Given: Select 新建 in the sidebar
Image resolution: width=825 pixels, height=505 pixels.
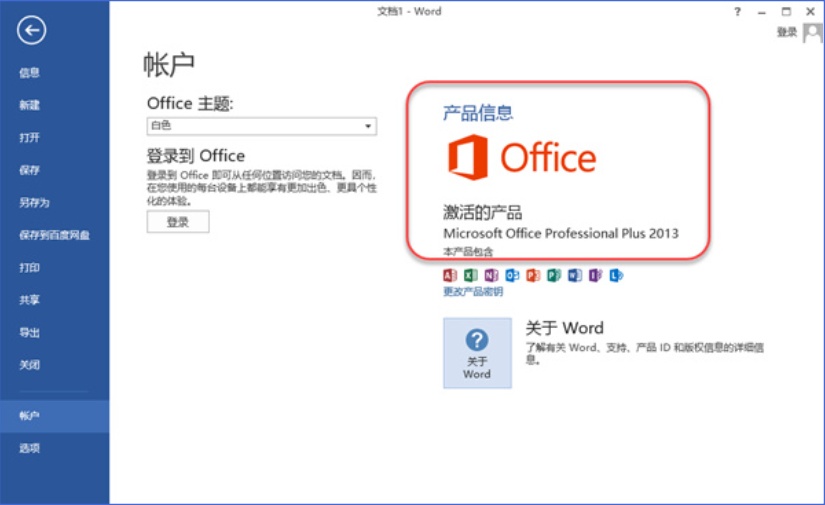Looking at the screenshot, I should tap(29, 105).
